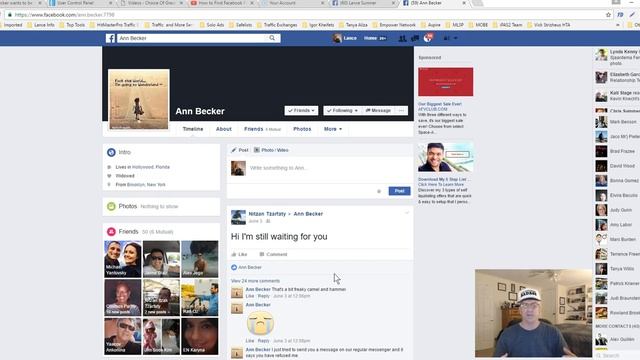
Task: Open the Following dropdown button
Action: pyautogui.click(x=342, y=111)
